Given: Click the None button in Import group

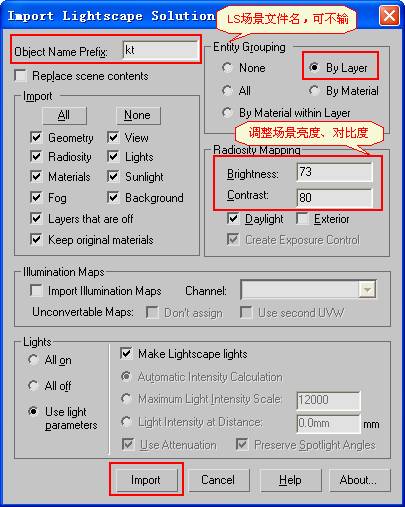Looking at the screenshot, I should [x=138, y=115].
